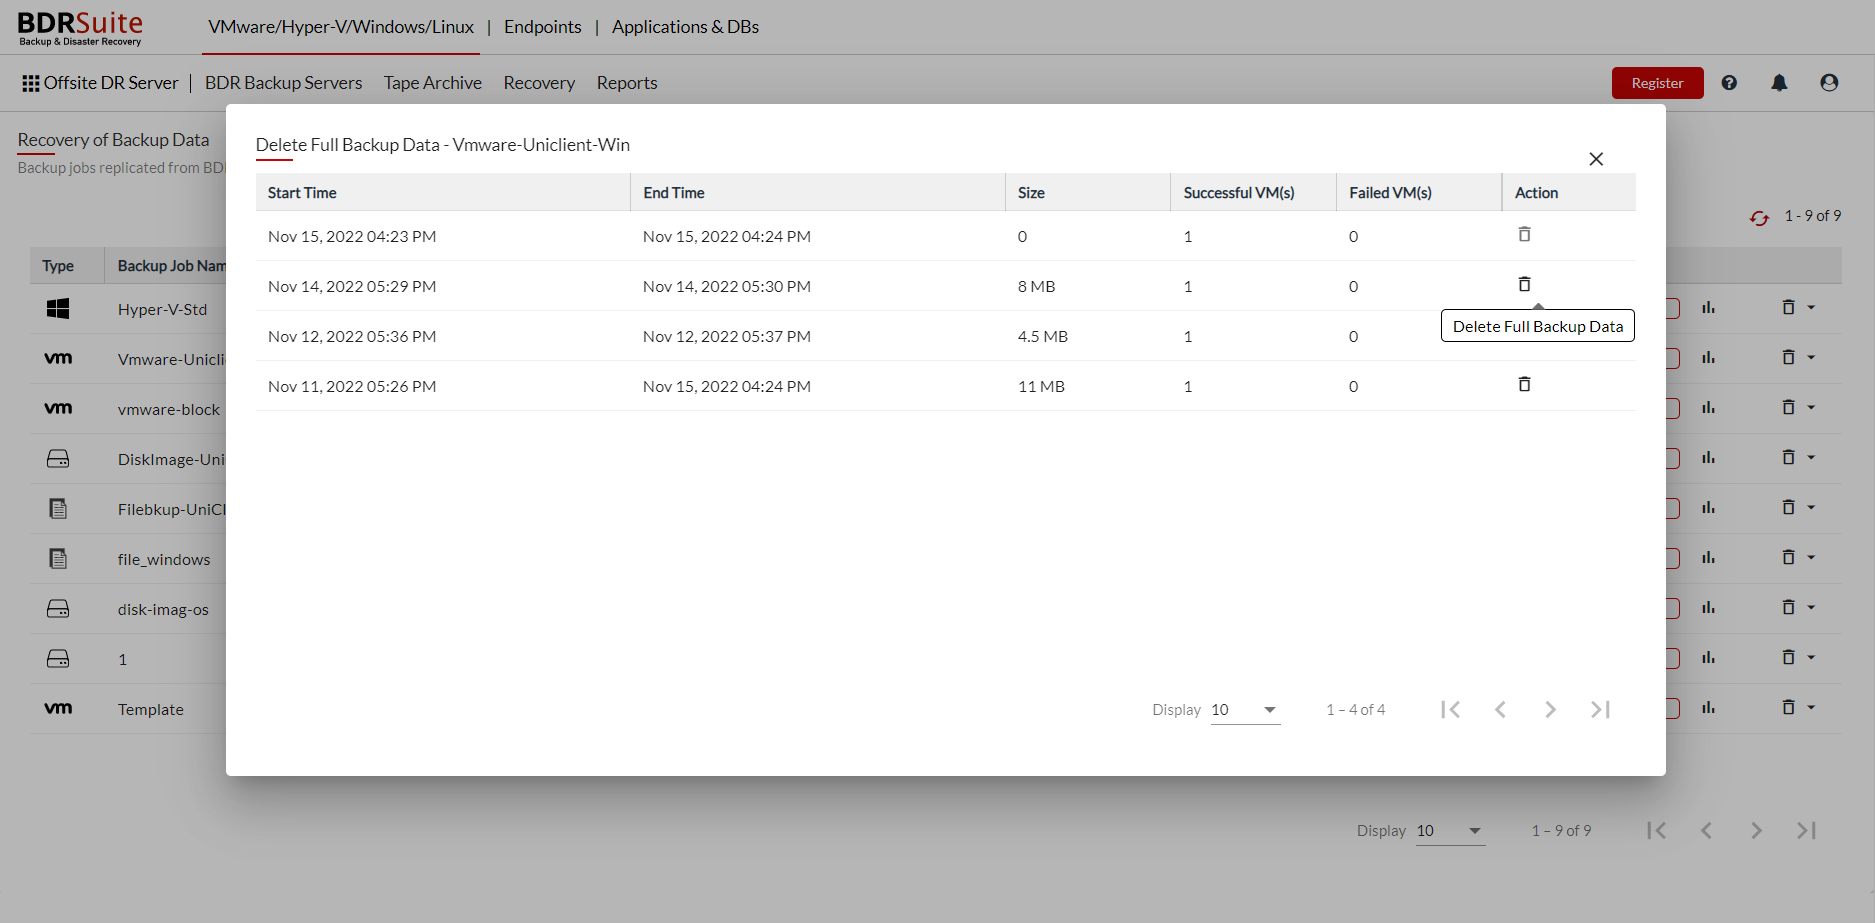
Task: Open the dialog Display rows dropdown
Action: pos(1245,710)
